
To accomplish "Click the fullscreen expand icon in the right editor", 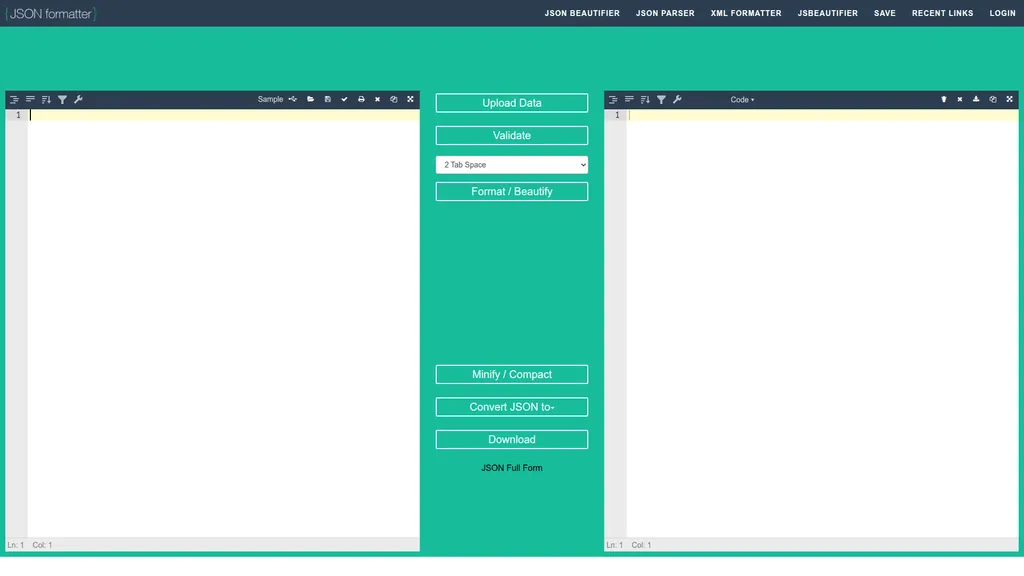I will [x=1010, y=99].
